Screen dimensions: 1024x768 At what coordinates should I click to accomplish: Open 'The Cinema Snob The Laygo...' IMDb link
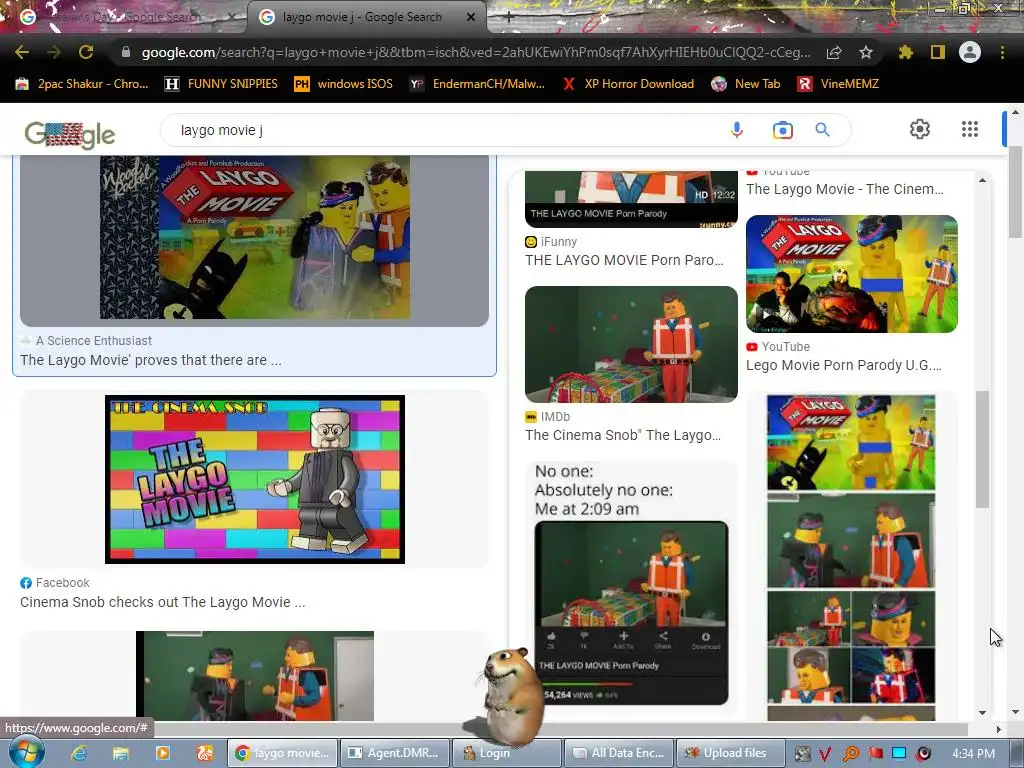[623, 435]
